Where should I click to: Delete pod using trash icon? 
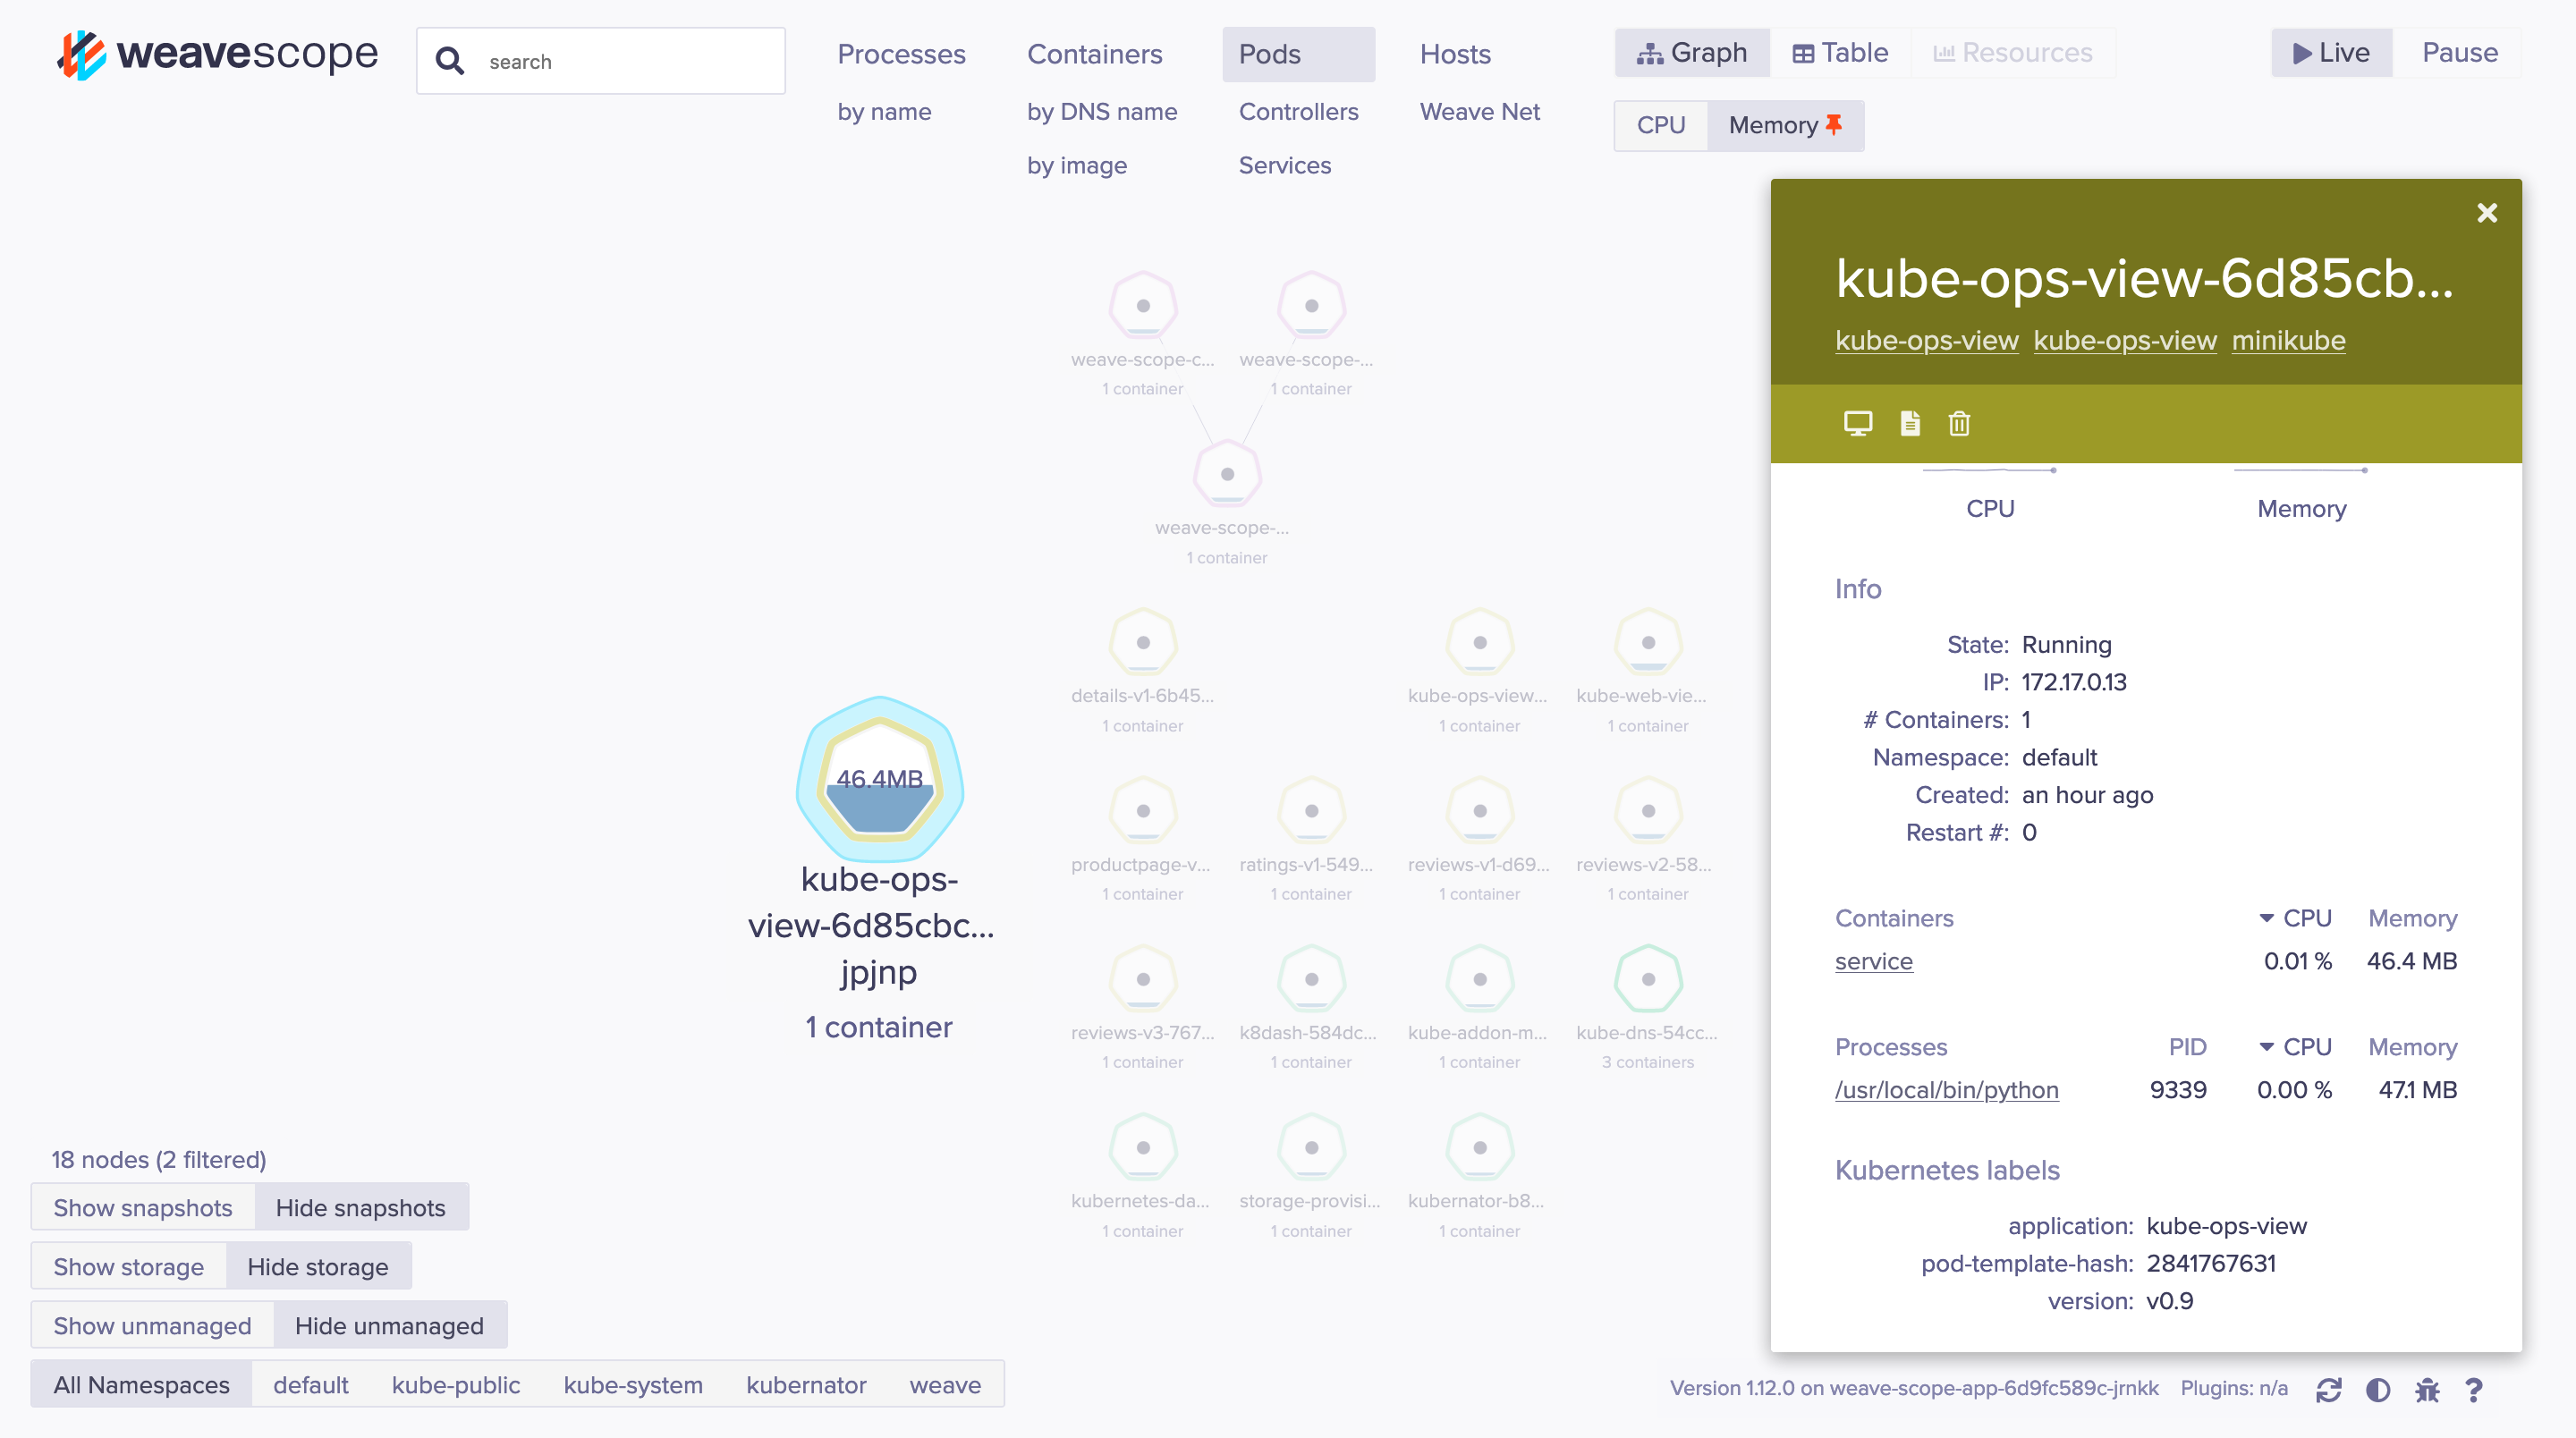[1958, 423]
